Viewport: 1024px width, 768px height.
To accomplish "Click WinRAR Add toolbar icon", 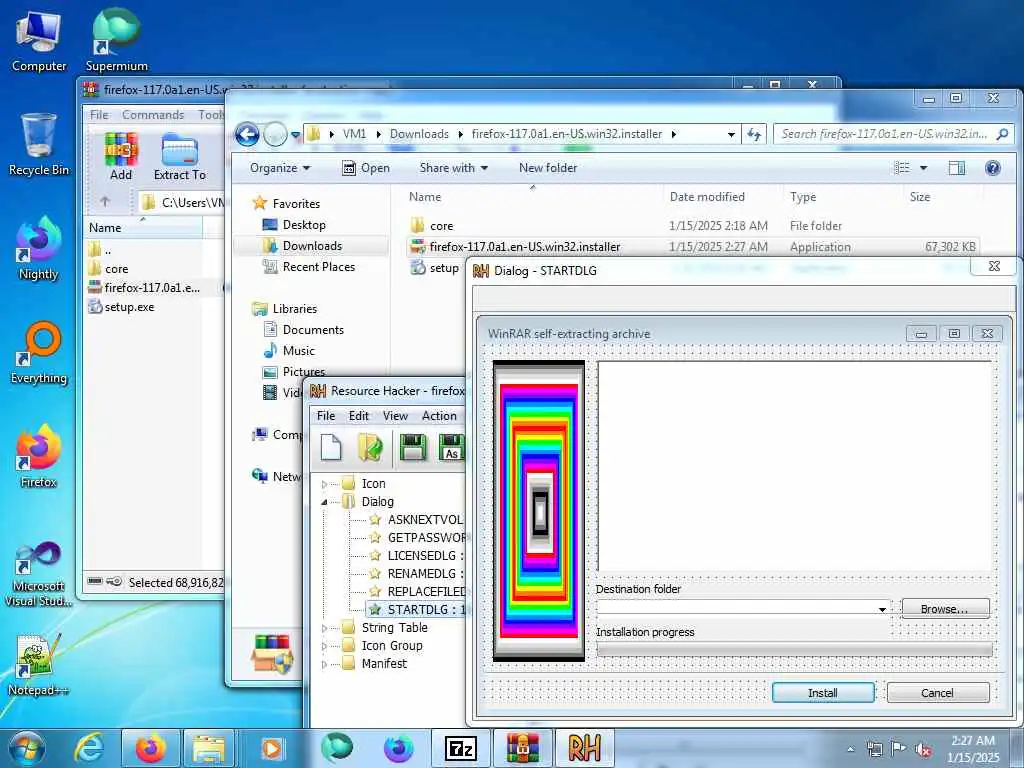I will click(121, 157).
